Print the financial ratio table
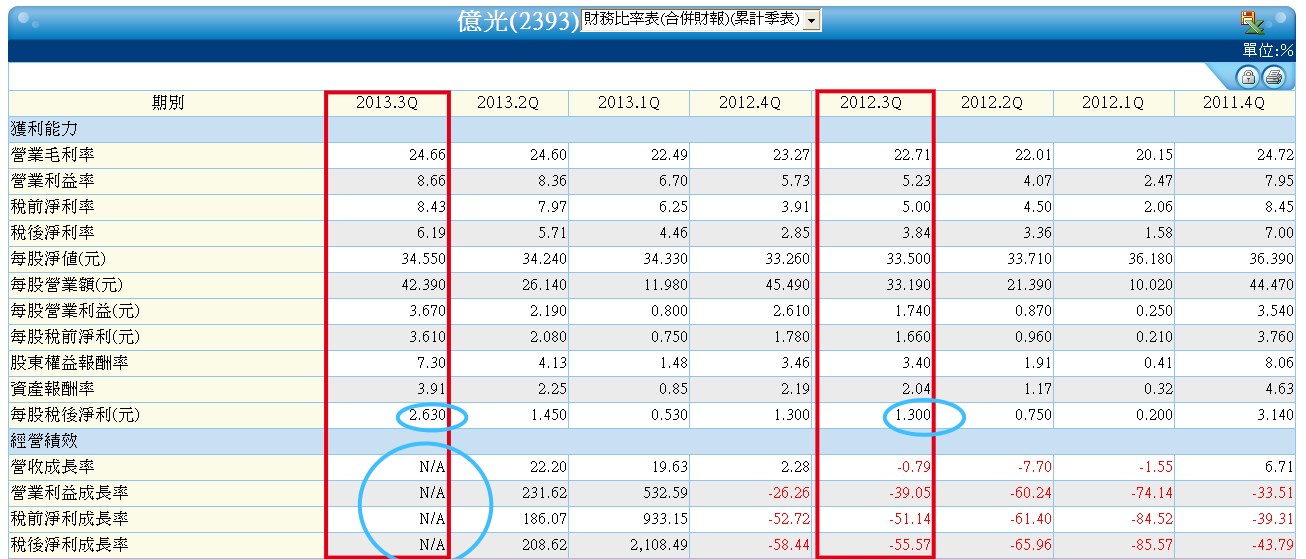This screenshot has width=1306, height=559. [1273, 77]
